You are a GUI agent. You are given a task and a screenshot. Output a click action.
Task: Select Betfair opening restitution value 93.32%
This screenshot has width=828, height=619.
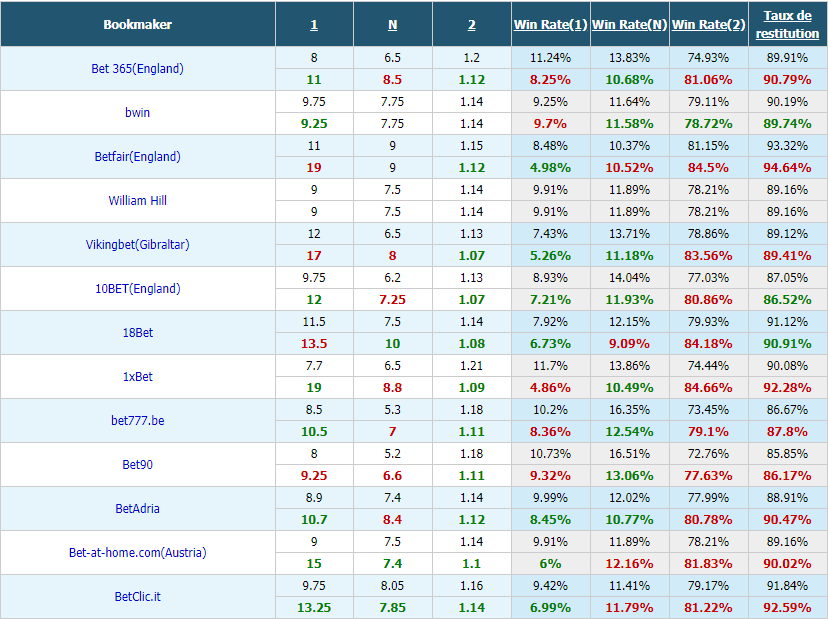coord(787,146)
